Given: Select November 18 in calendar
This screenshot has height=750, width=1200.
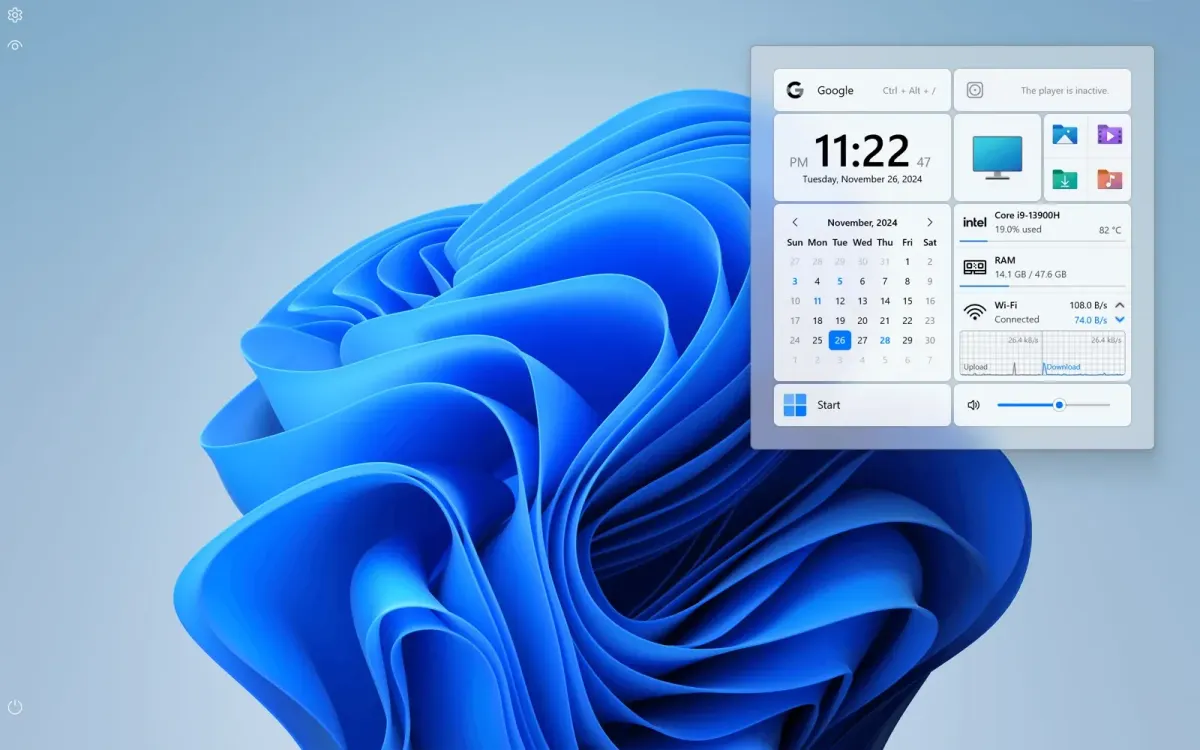Looking at the screenshot, I should point(817,321).
